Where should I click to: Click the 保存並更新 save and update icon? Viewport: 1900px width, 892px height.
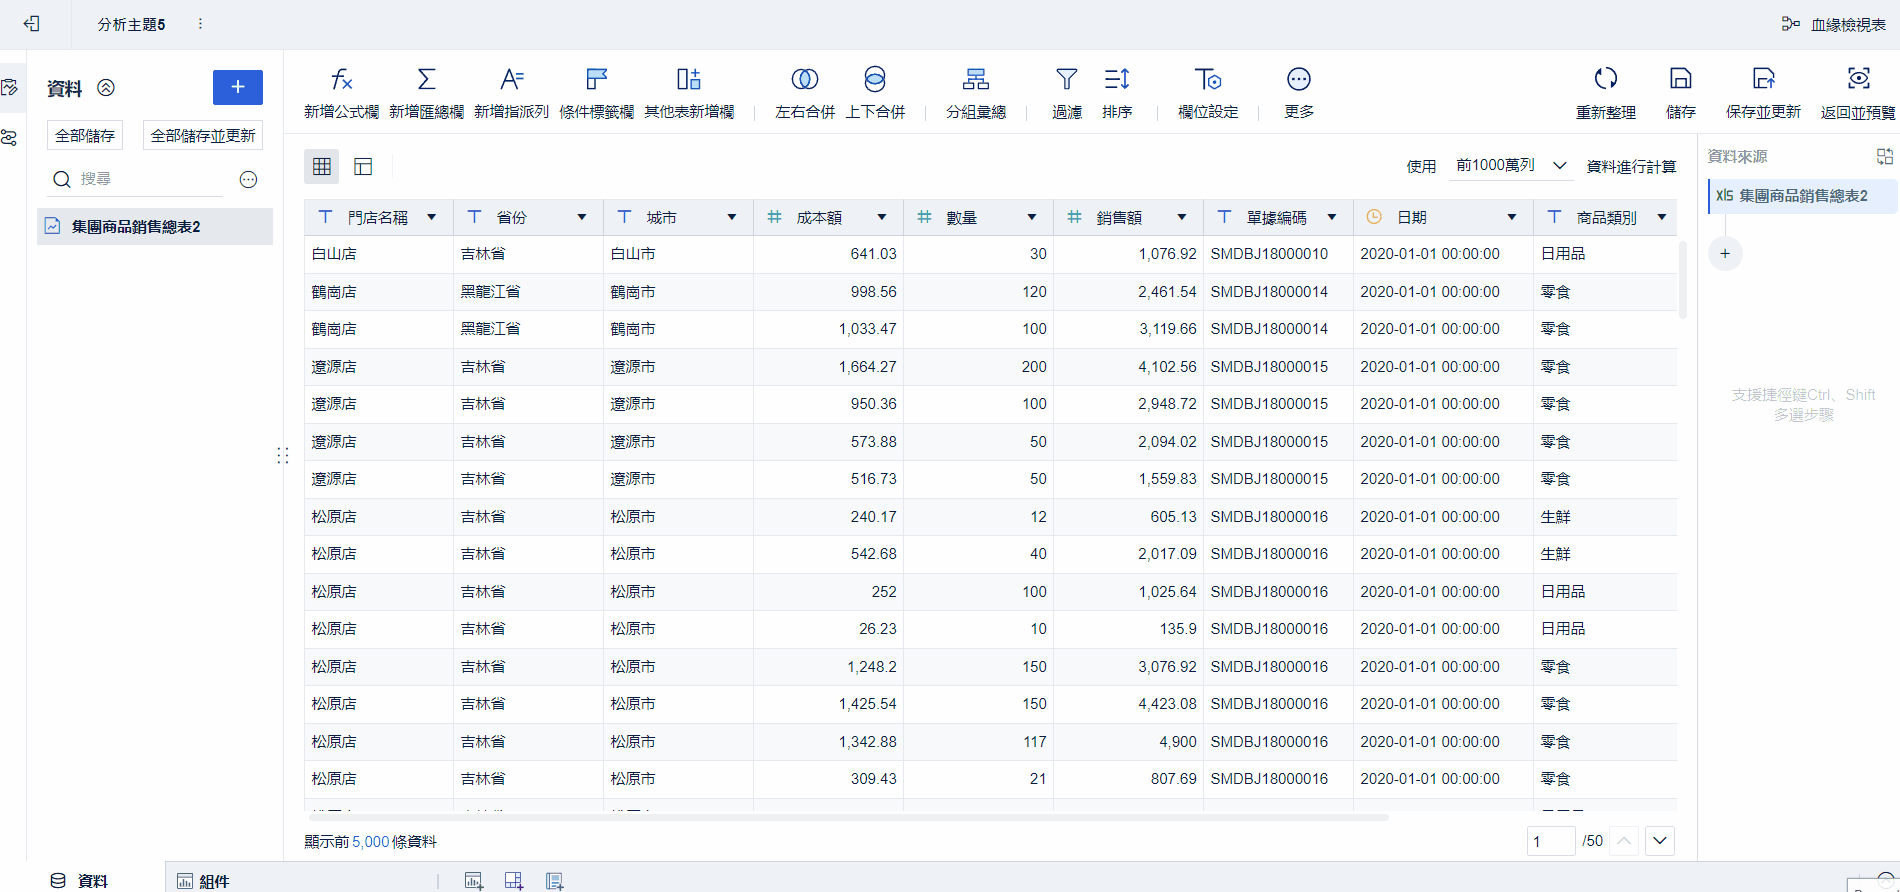[1764, 79]
